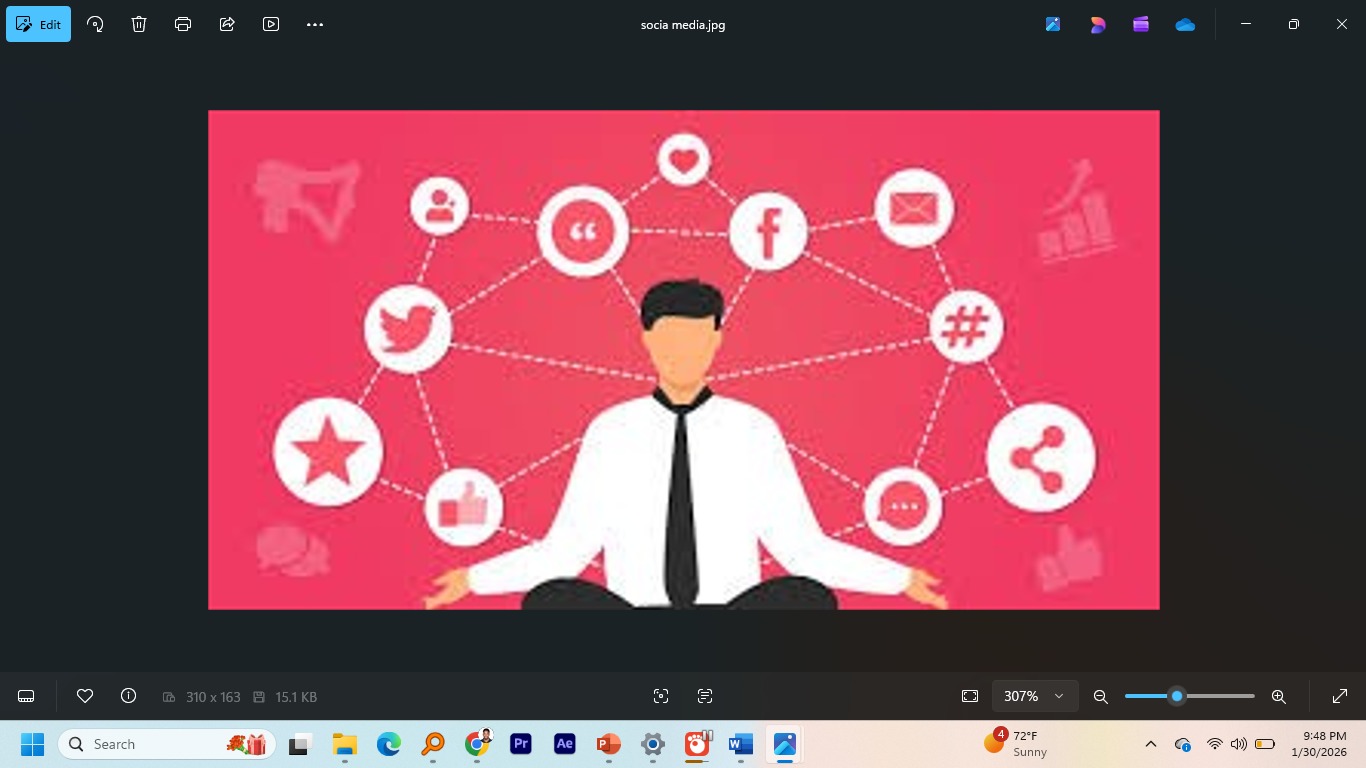Open the Windows Start menu
This screenshot has width=1366, height=768.
(32, 744)
